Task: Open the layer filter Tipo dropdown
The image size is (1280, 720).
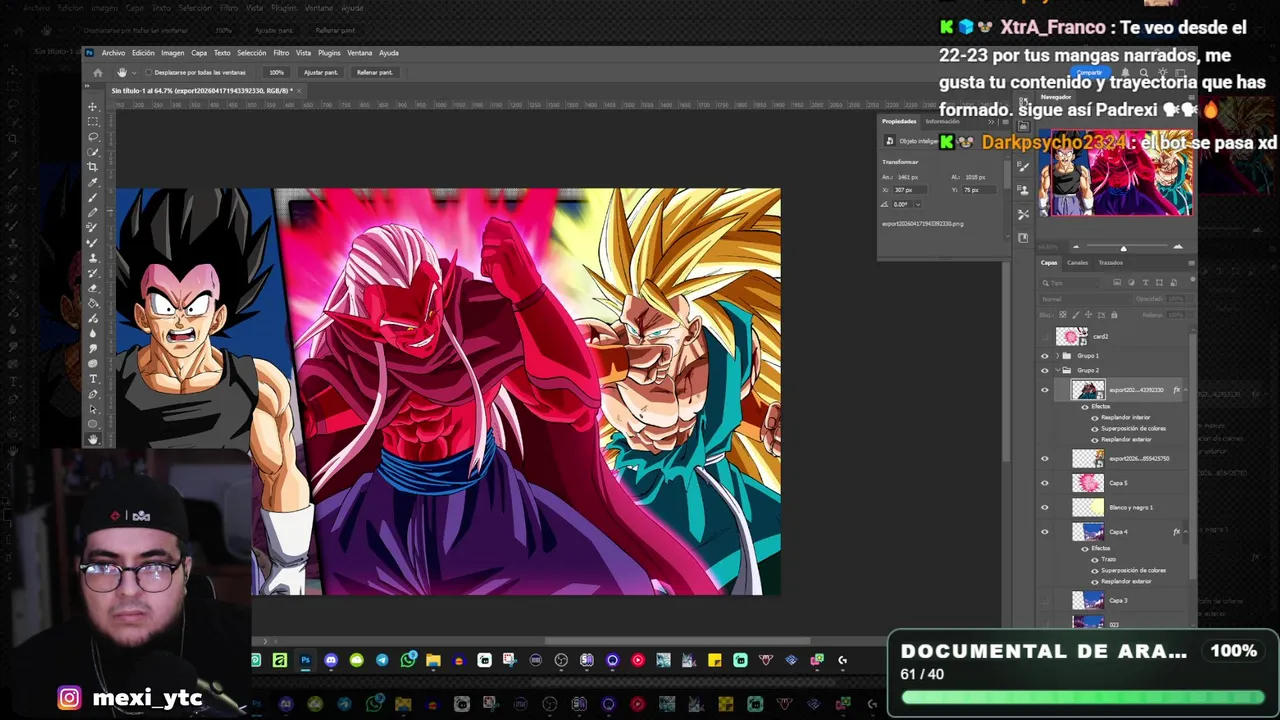Action: pos(1070,283)
